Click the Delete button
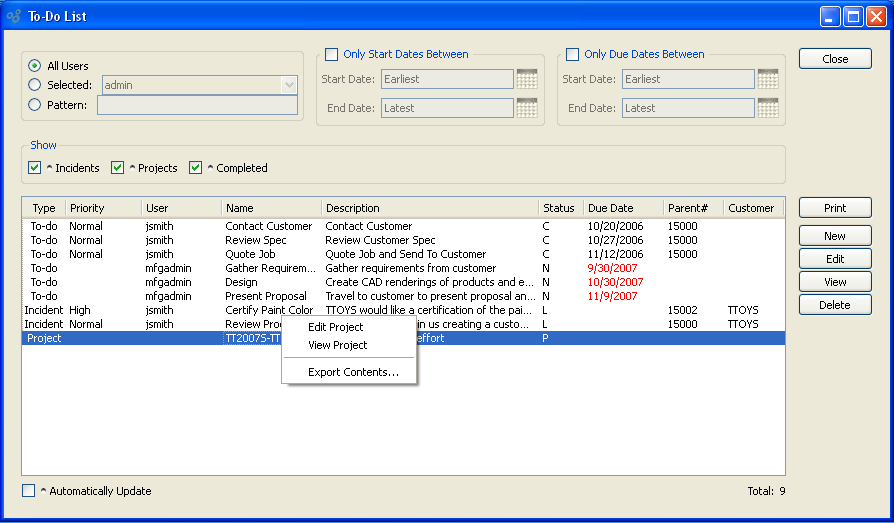The width and height of the screenshot is (894, 523). tap(835, 305)
